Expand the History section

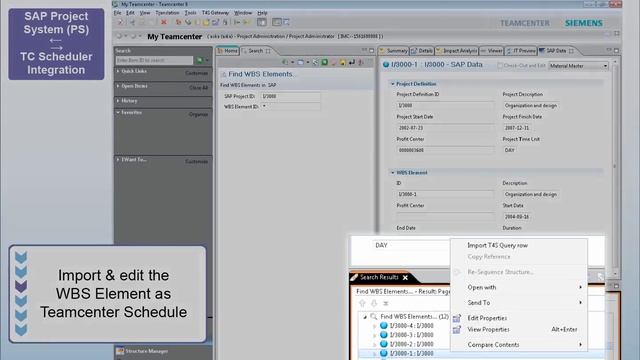(118, 101)
